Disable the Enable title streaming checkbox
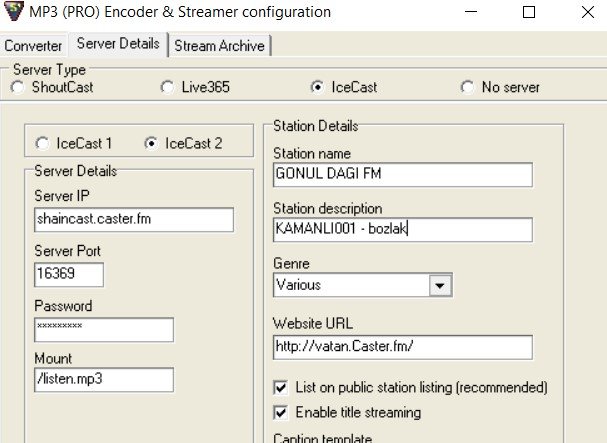 tap(281, 412)
